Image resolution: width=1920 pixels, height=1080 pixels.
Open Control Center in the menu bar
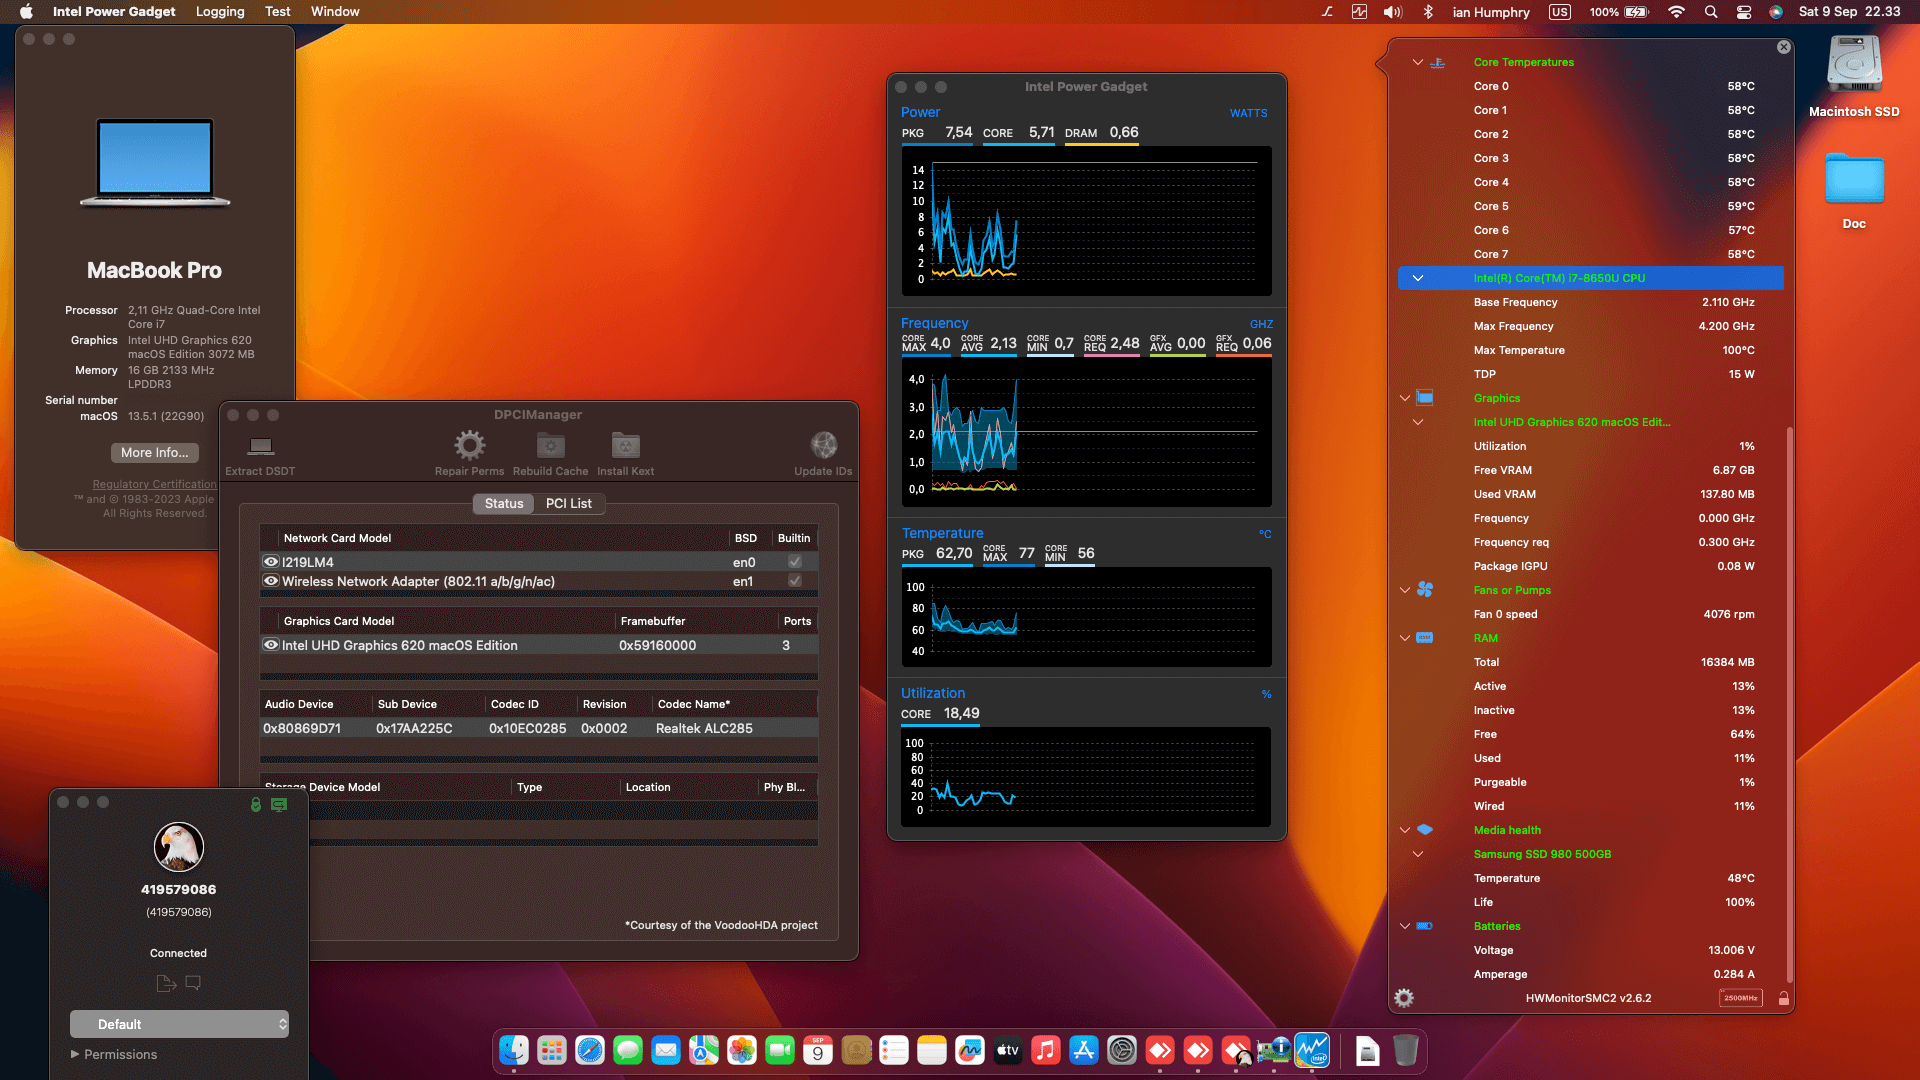1743,12
